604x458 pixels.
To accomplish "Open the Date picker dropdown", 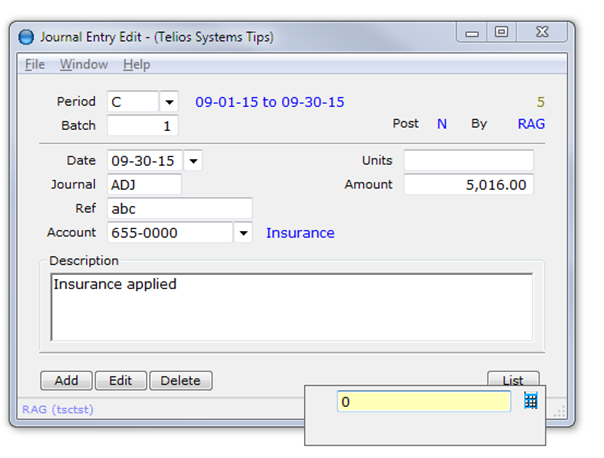I will pos(193,161).
